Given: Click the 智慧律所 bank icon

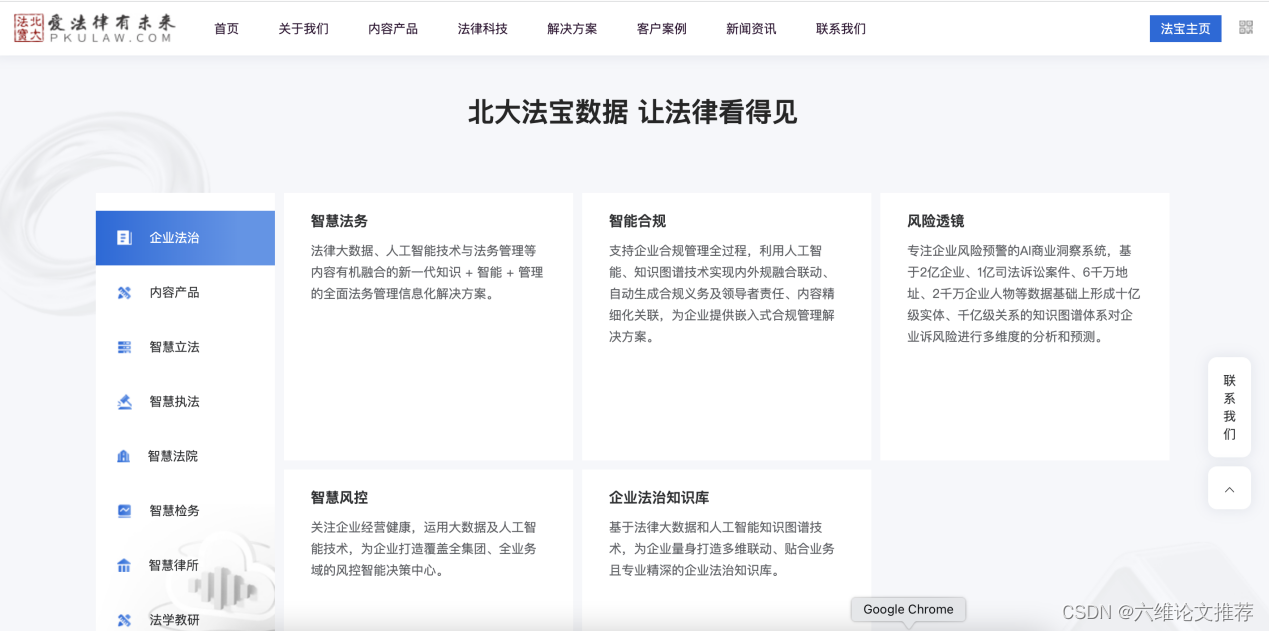Looking at the screenshot, I should pyautogui.click(x=124, y=566).
